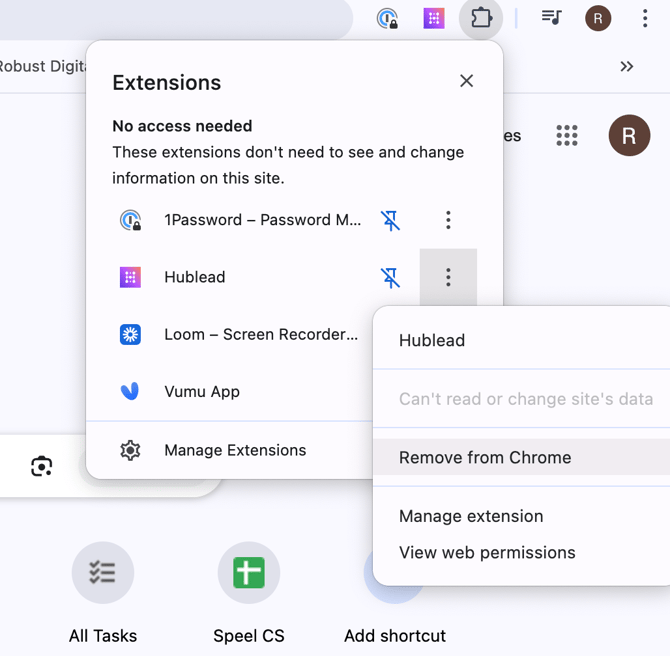Select the Hublead extension name in list
This screenshot has height=656, width=670.
pyautogui.click(x=195, y=277)
